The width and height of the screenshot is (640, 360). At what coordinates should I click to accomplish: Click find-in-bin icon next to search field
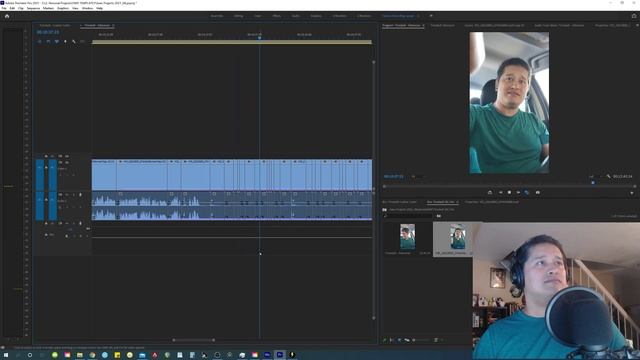[439, 216]
